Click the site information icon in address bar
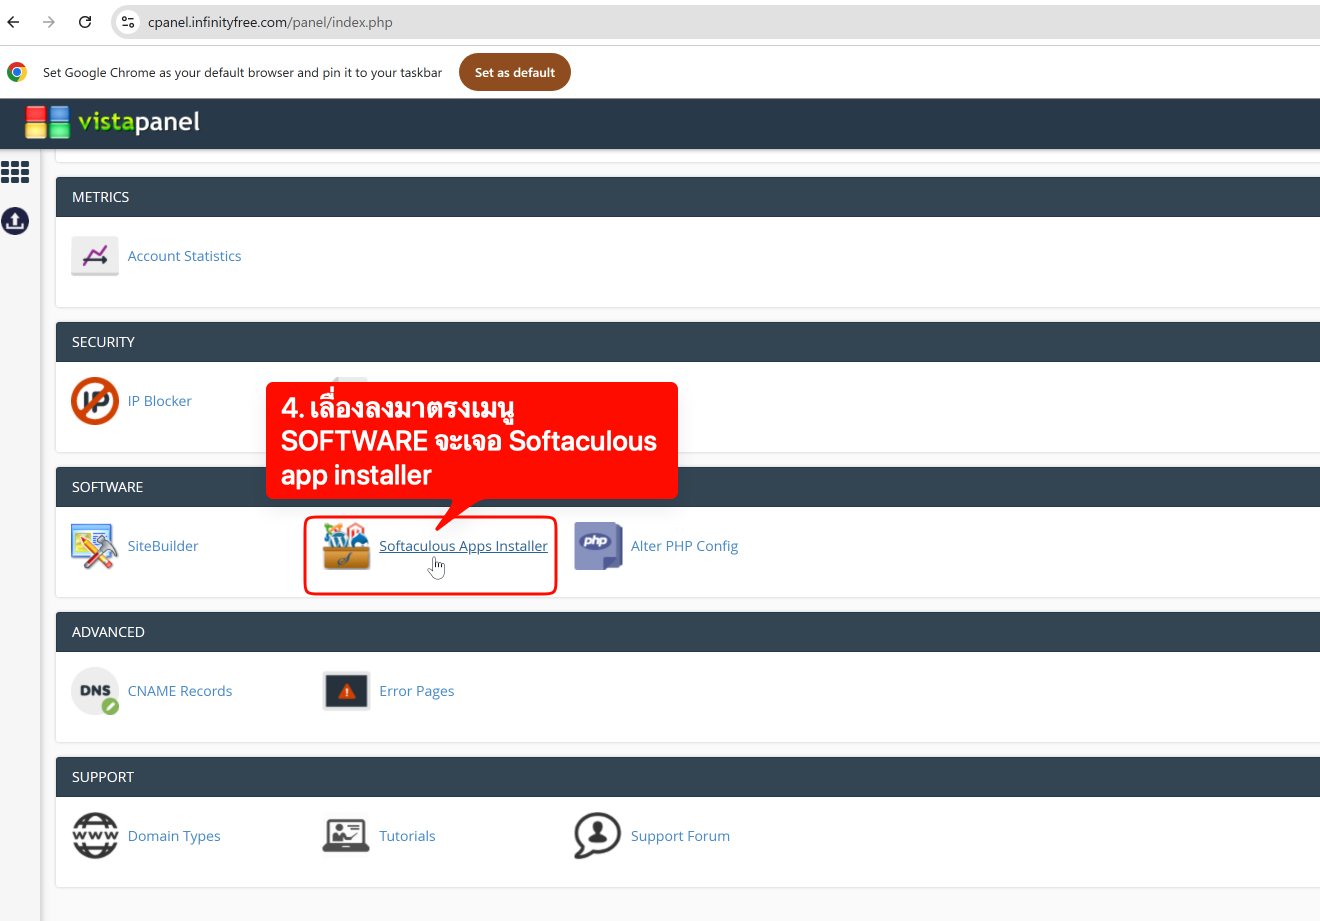Viewport: 1320px width, 921px height. click(x=128, y=22)
